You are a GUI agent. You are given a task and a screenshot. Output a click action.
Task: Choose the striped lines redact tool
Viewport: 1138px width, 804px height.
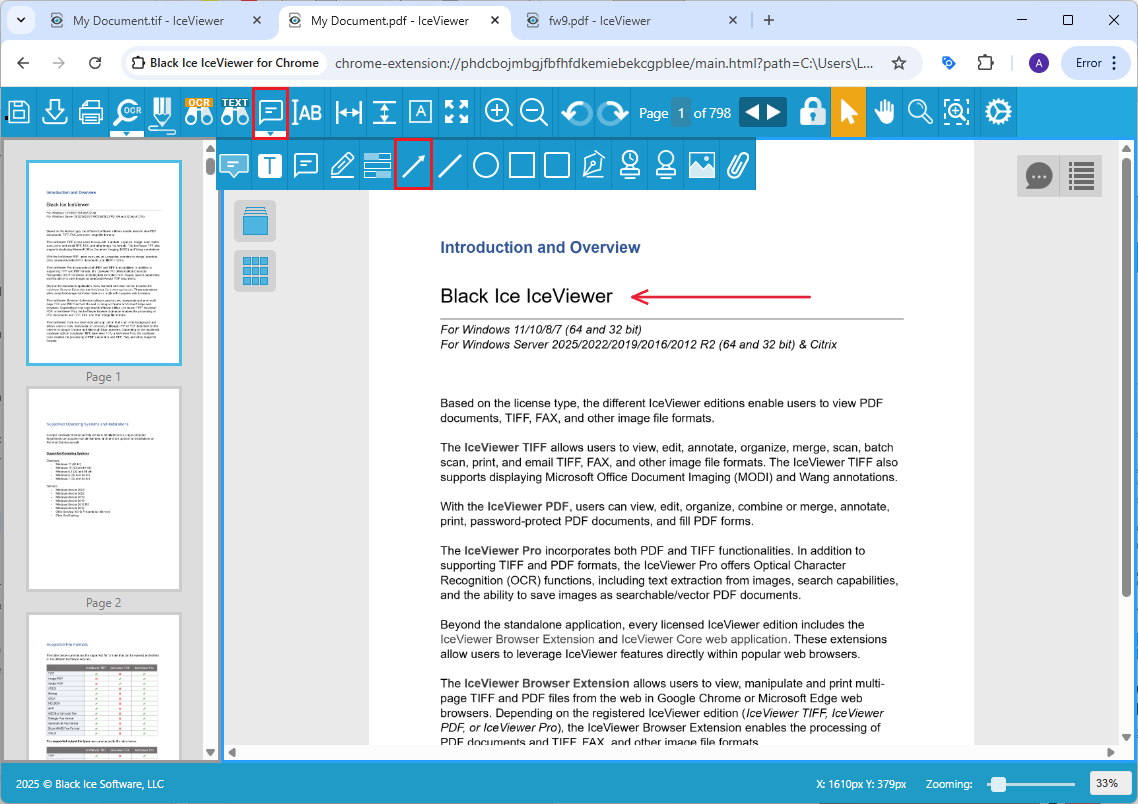click(x=377, y=165)
